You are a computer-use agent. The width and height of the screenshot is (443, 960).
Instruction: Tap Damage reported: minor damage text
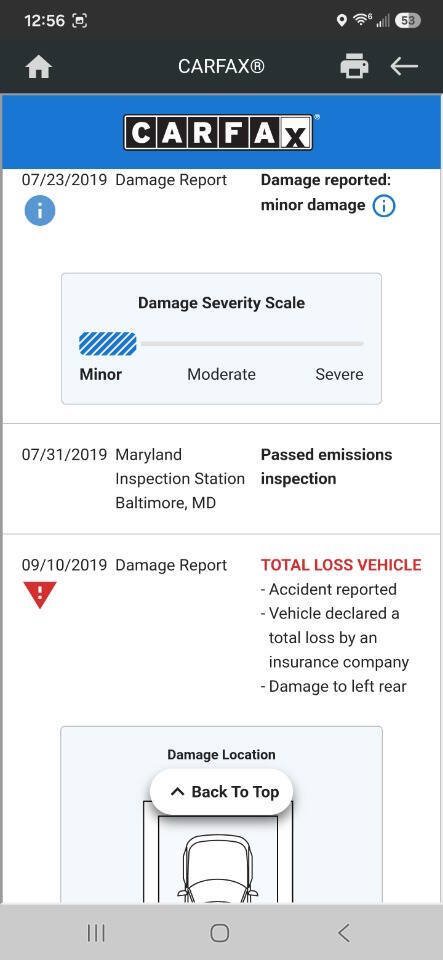[326, 192]
